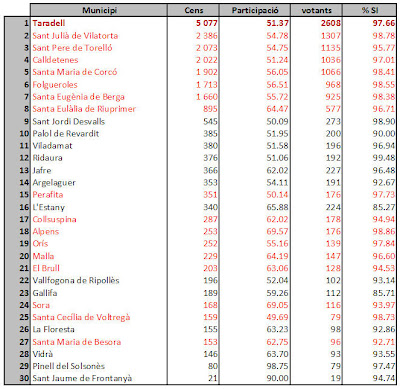Select the Cens column header
400x389 pixels.
(x=193, y=10)
